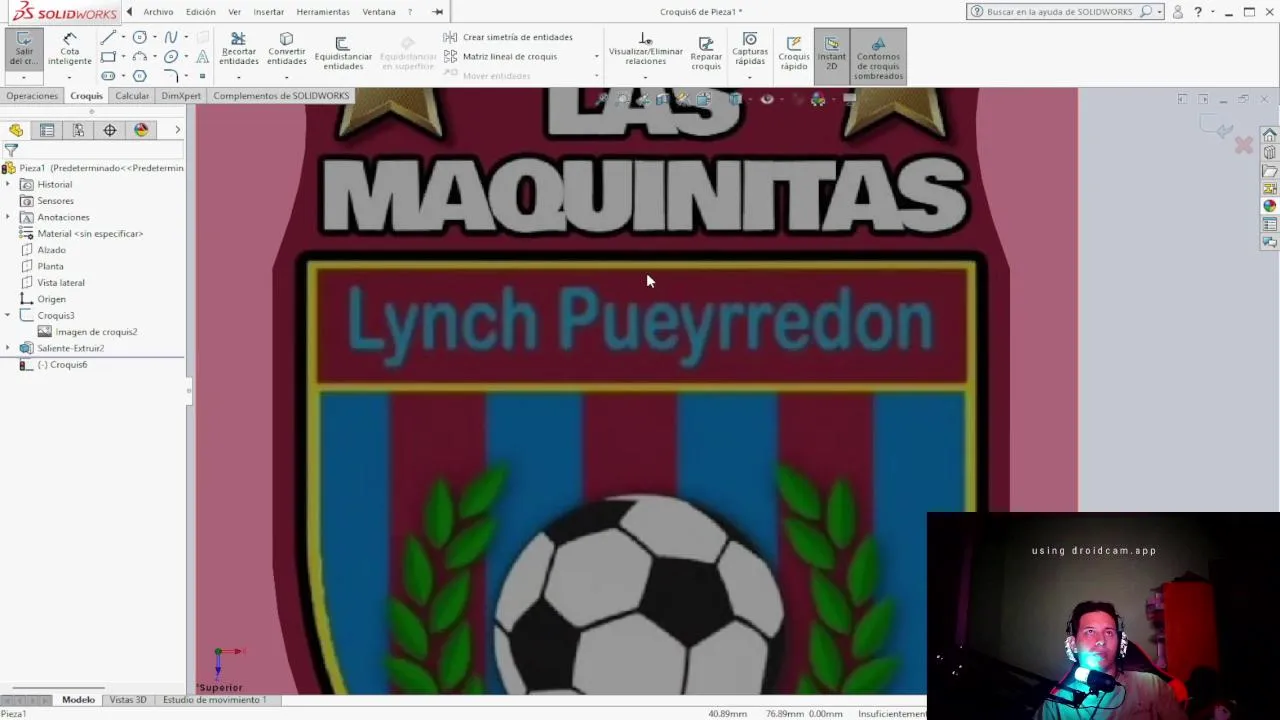Click Convertir entidades tool
This screenshot has width=1280, height=720.
tap(286, 49)
